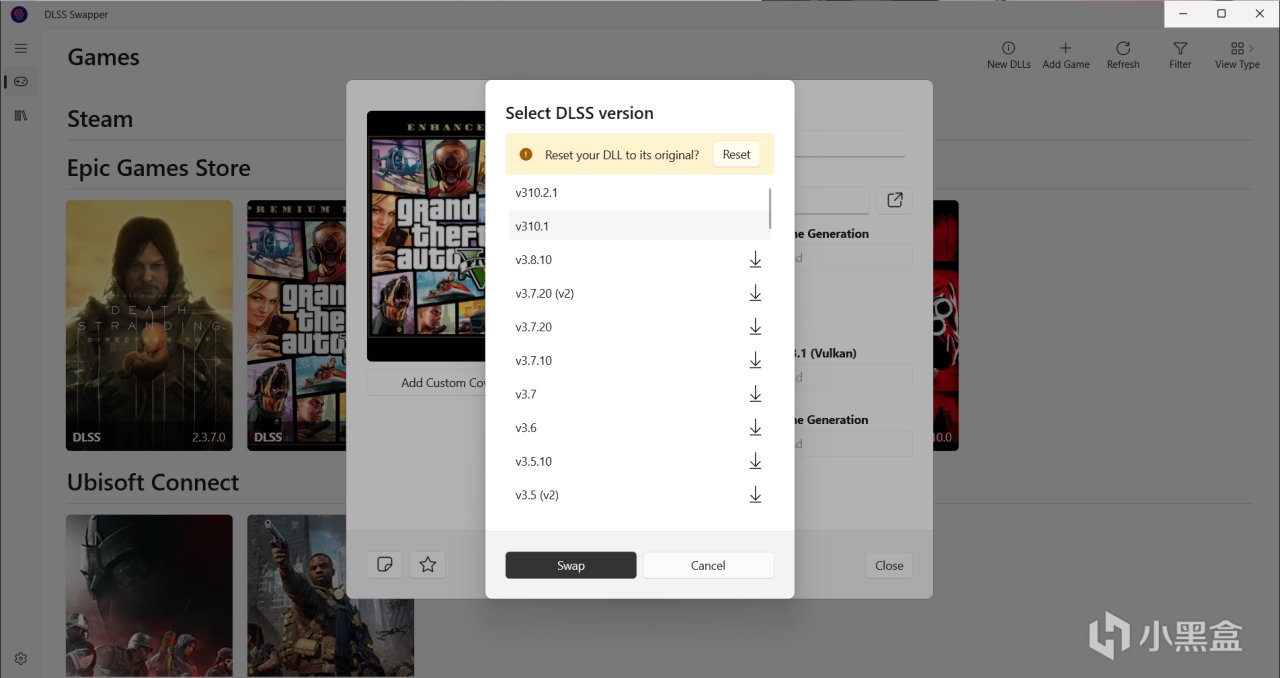The width and height of the screenshot is (1280, 678).
Task: Click the Steam section heading
Action: [100, 119]
